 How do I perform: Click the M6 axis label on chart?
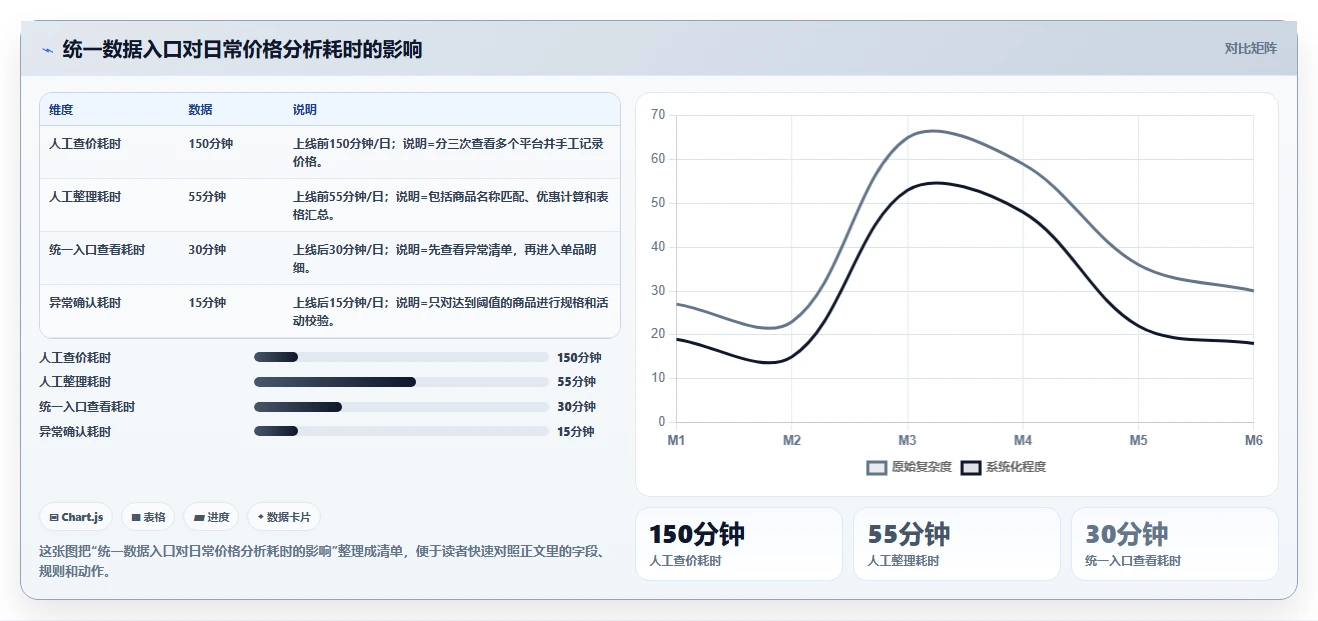(x=1253, y=440)
